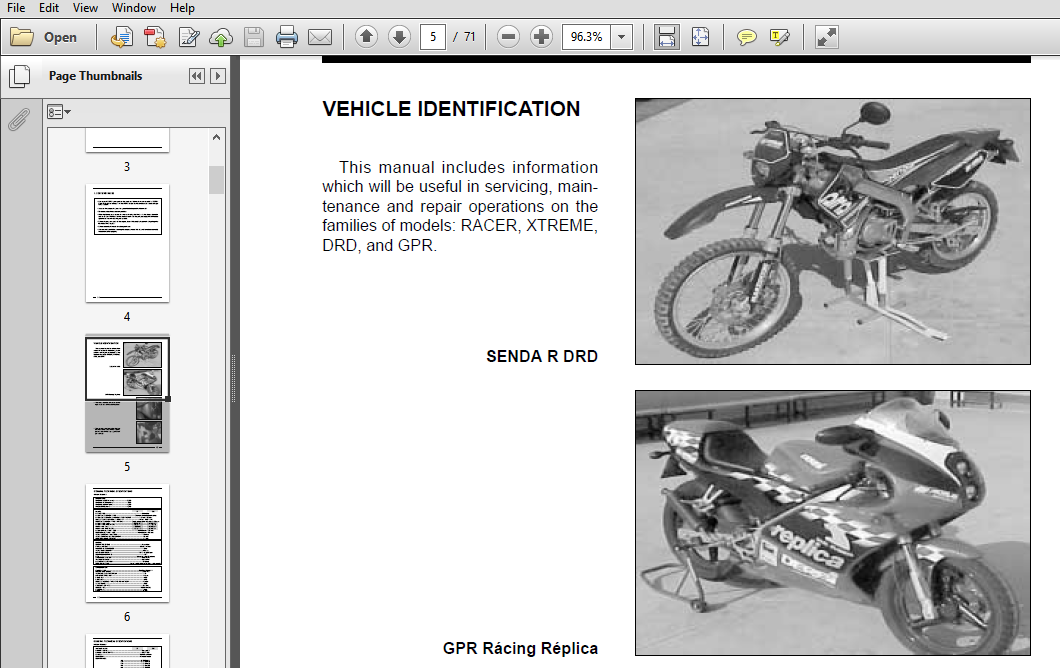Image resolution: width=1060 pixels, height=668 pixels.
Task: Click the Page Thumbnails panel title
Action: click(x=95, y=76)
